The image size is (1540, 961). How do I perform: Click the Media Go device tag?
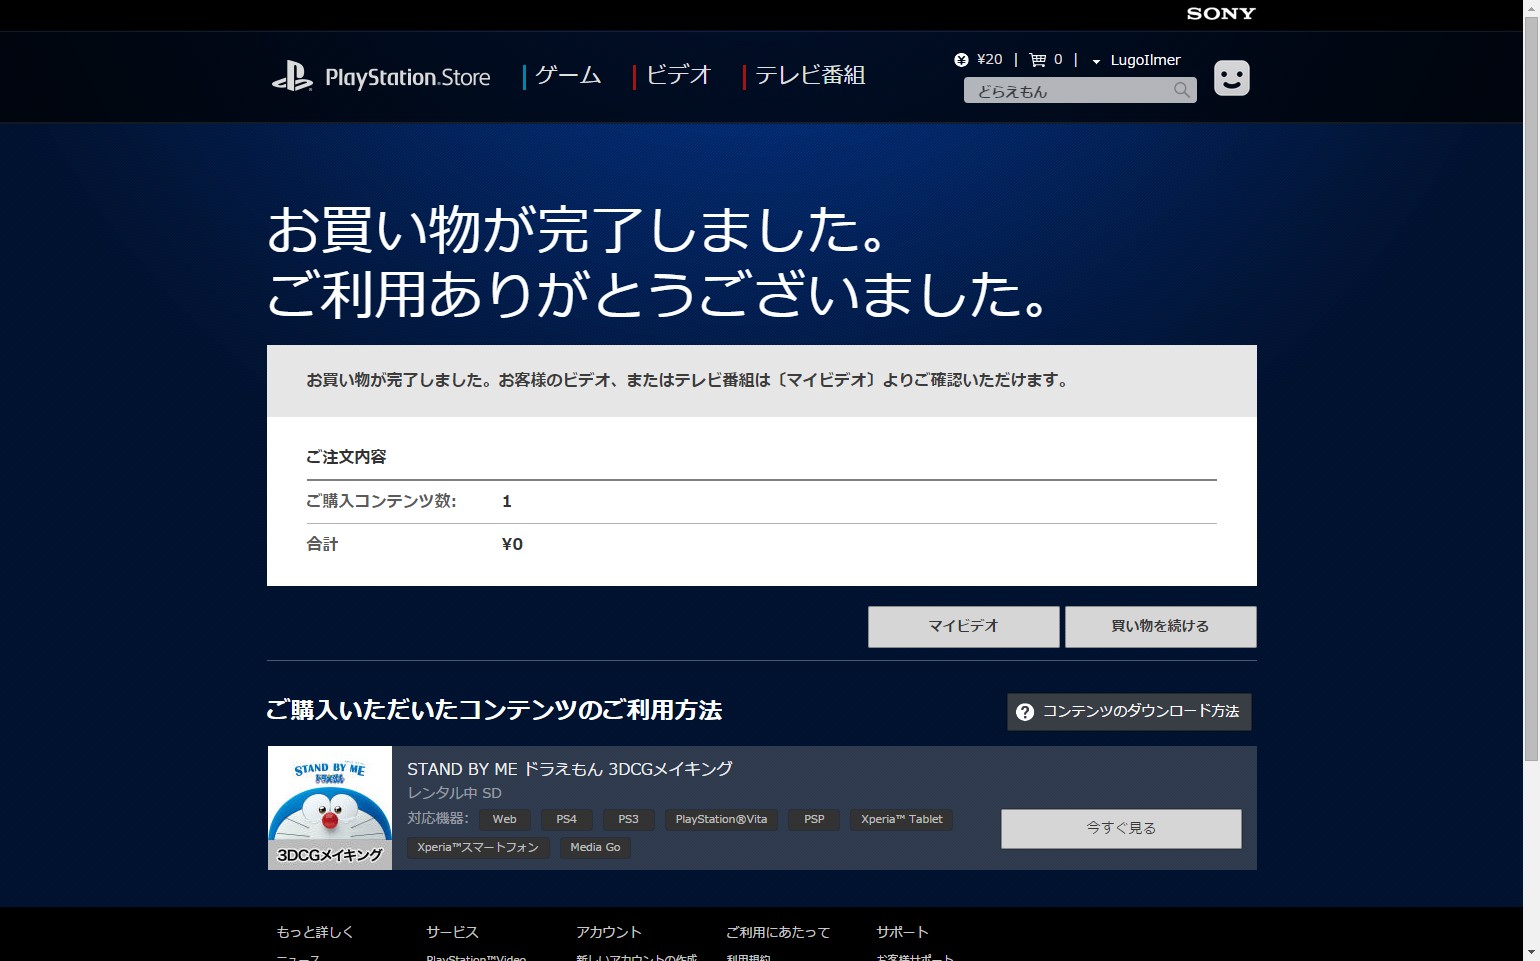click(595, 847)
